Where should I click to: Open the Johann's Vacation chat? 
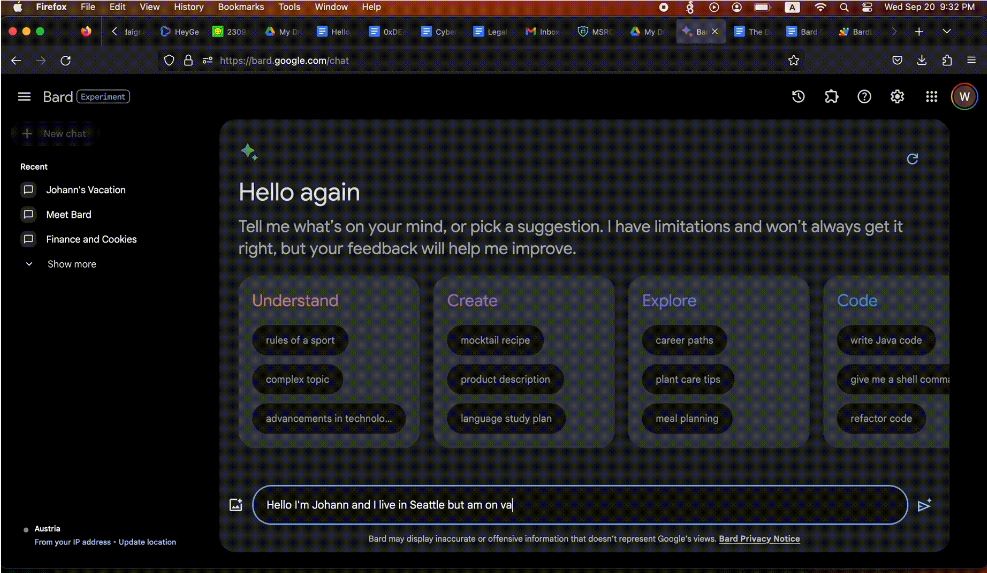[86, 190]
